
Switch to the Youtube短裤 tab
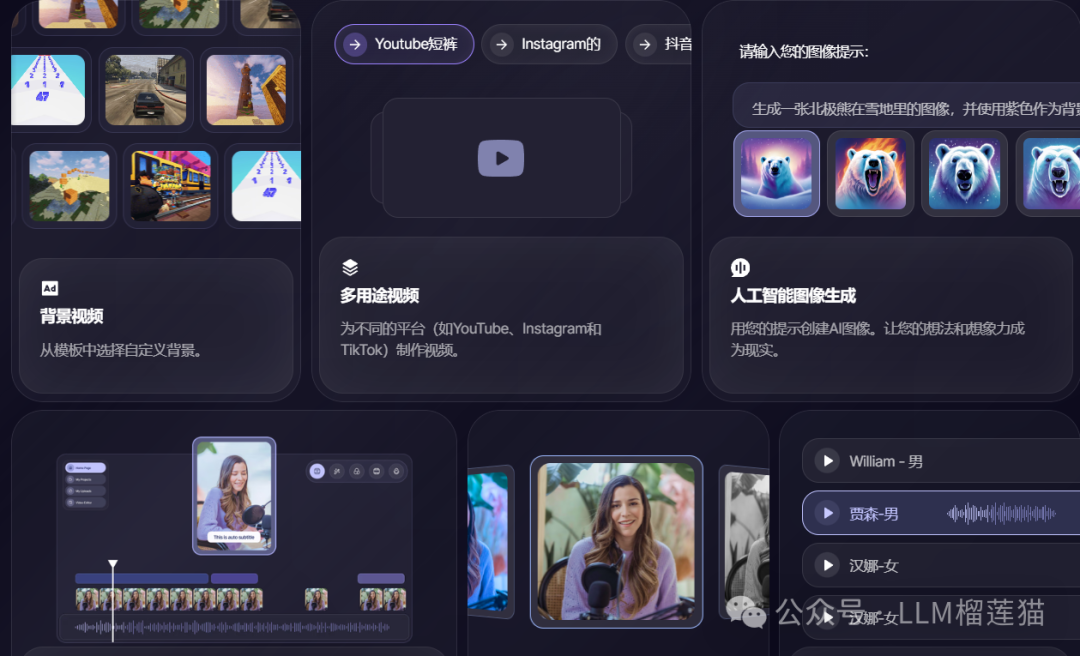(404, 44)
